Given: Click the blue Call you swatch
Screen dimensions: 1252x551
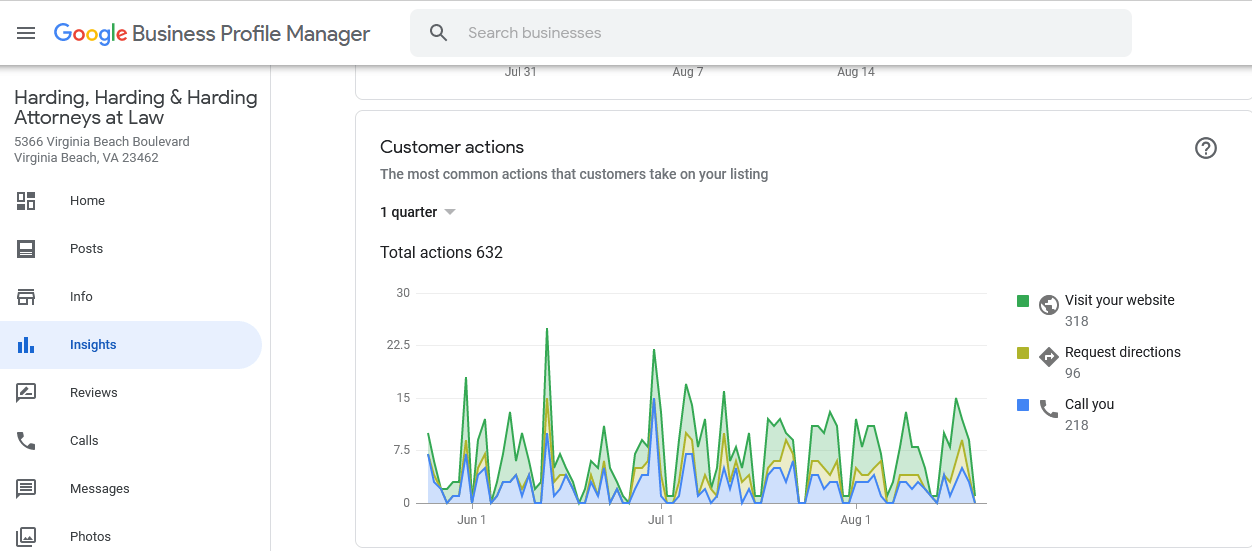Looking at the screenshot, I should (x=1023, y=405).
